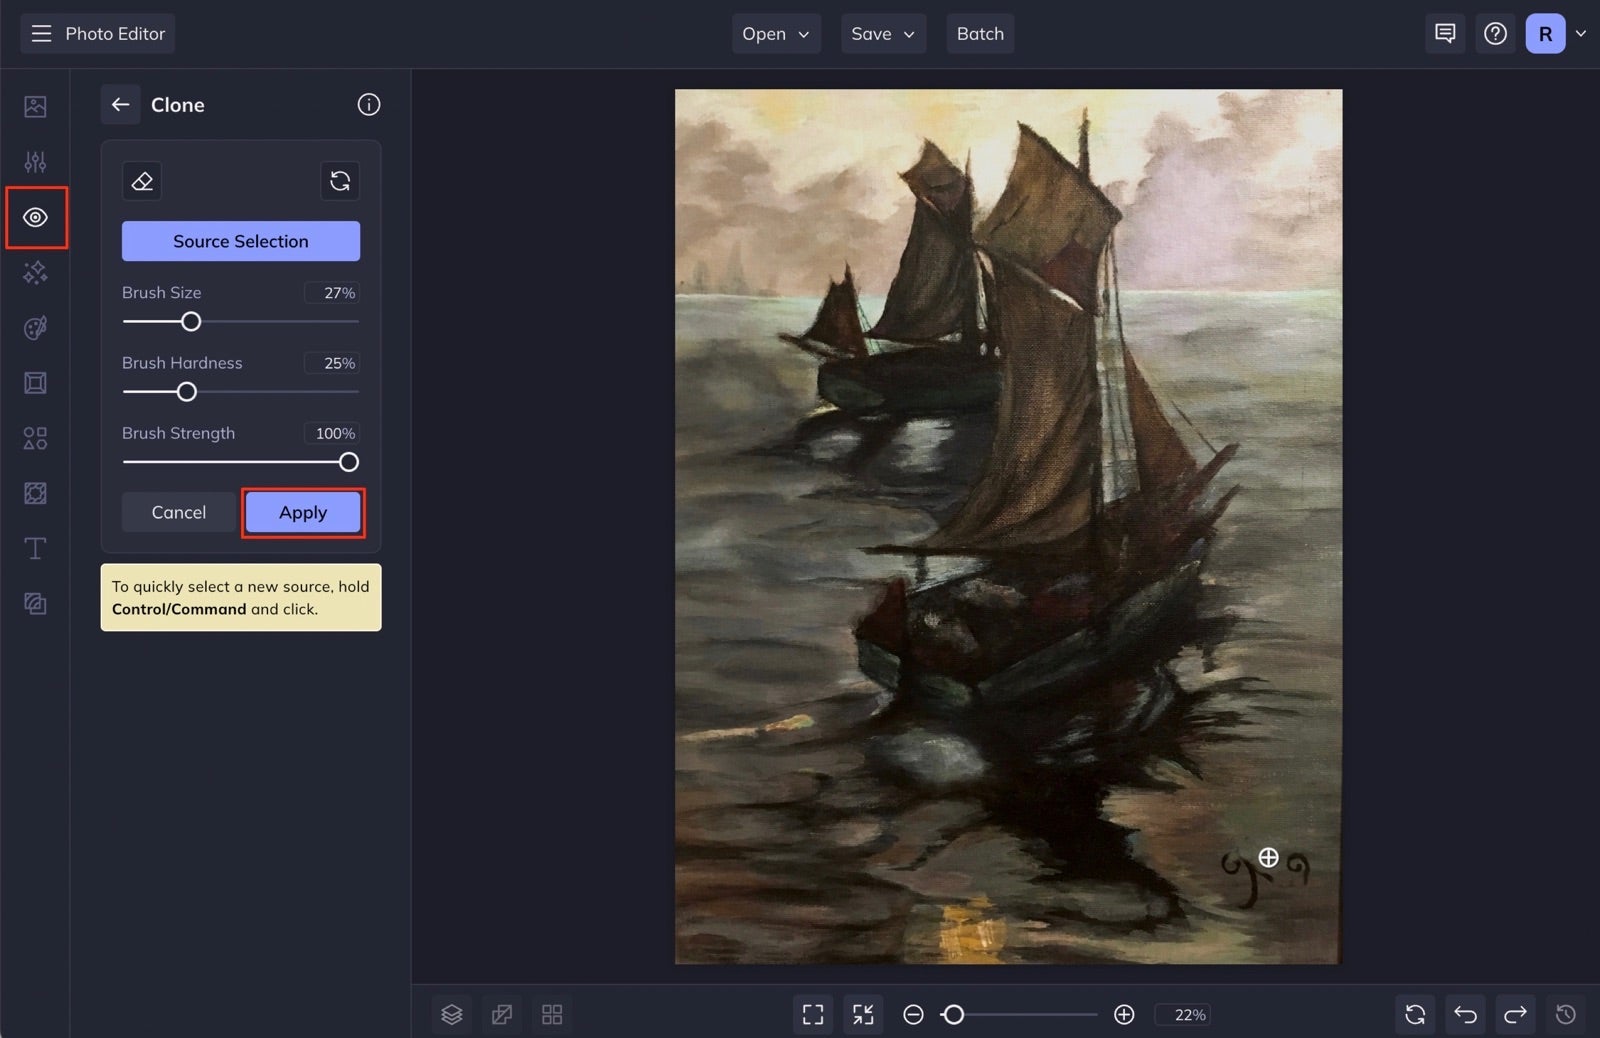Open the AI effects sparkles tool

(x=35, y=272)
